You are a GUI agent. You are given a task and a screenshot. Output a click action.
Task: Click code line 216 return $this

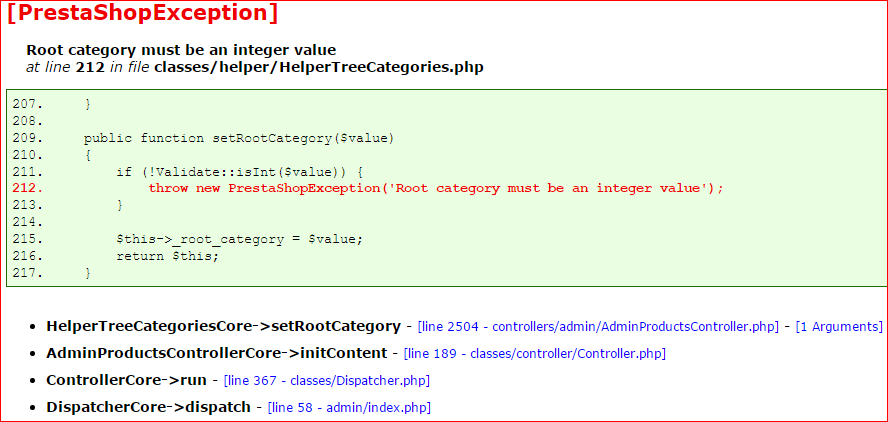point(168,256)
